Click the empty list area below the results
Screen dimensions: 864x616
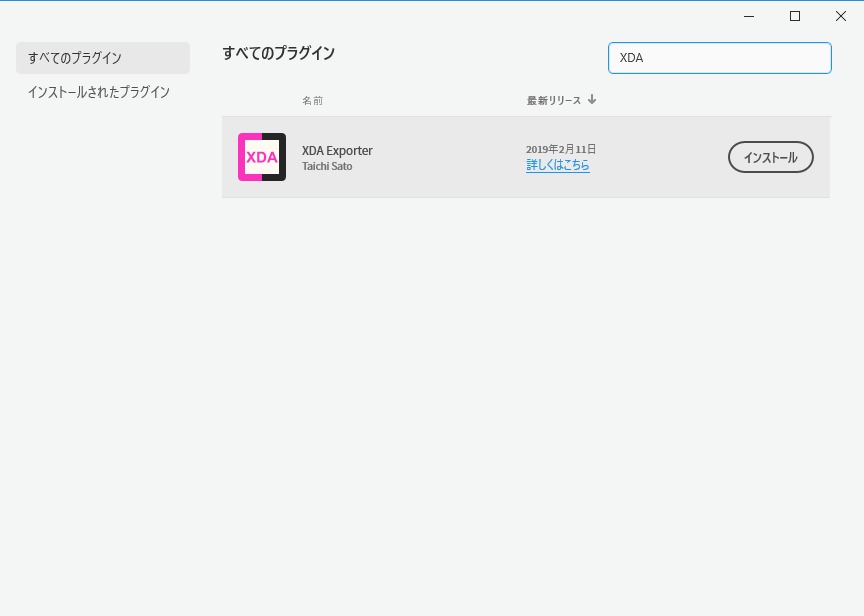pyautogui.click(x=525, y=400)
